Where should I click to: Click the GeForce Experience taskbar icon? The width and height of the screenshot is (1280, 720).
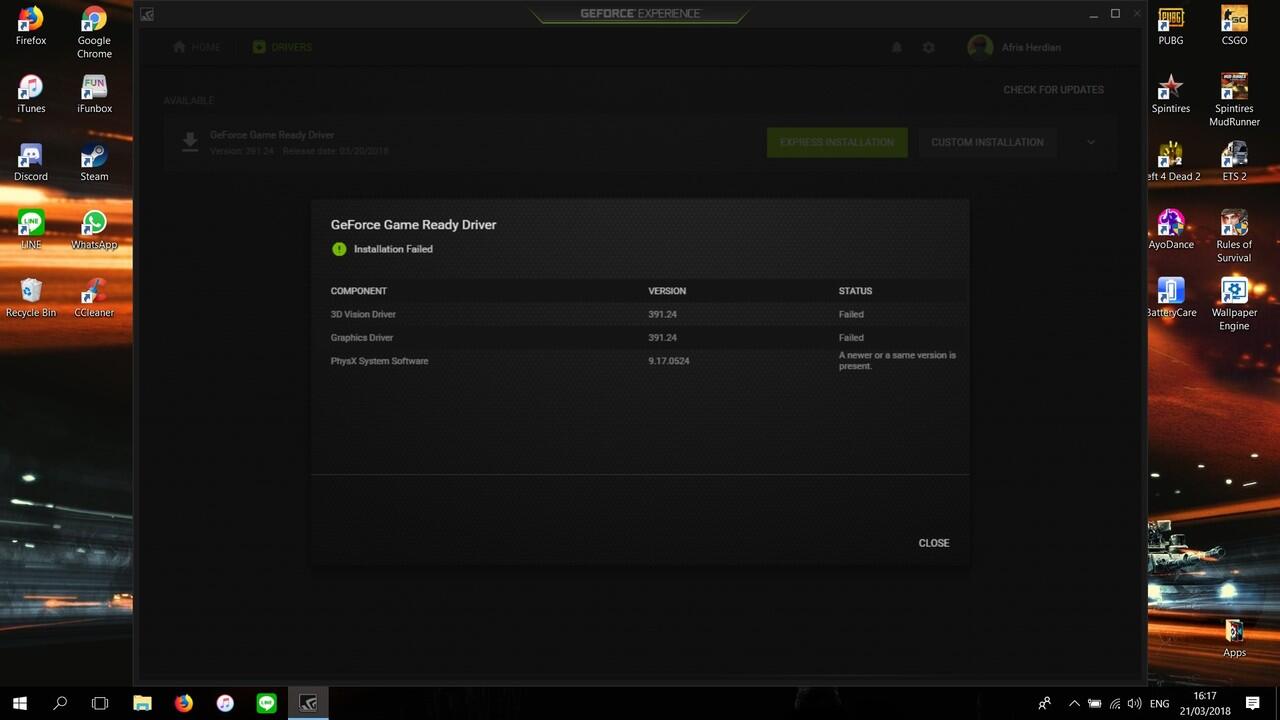pyautogui.click(x=308, y=703)
